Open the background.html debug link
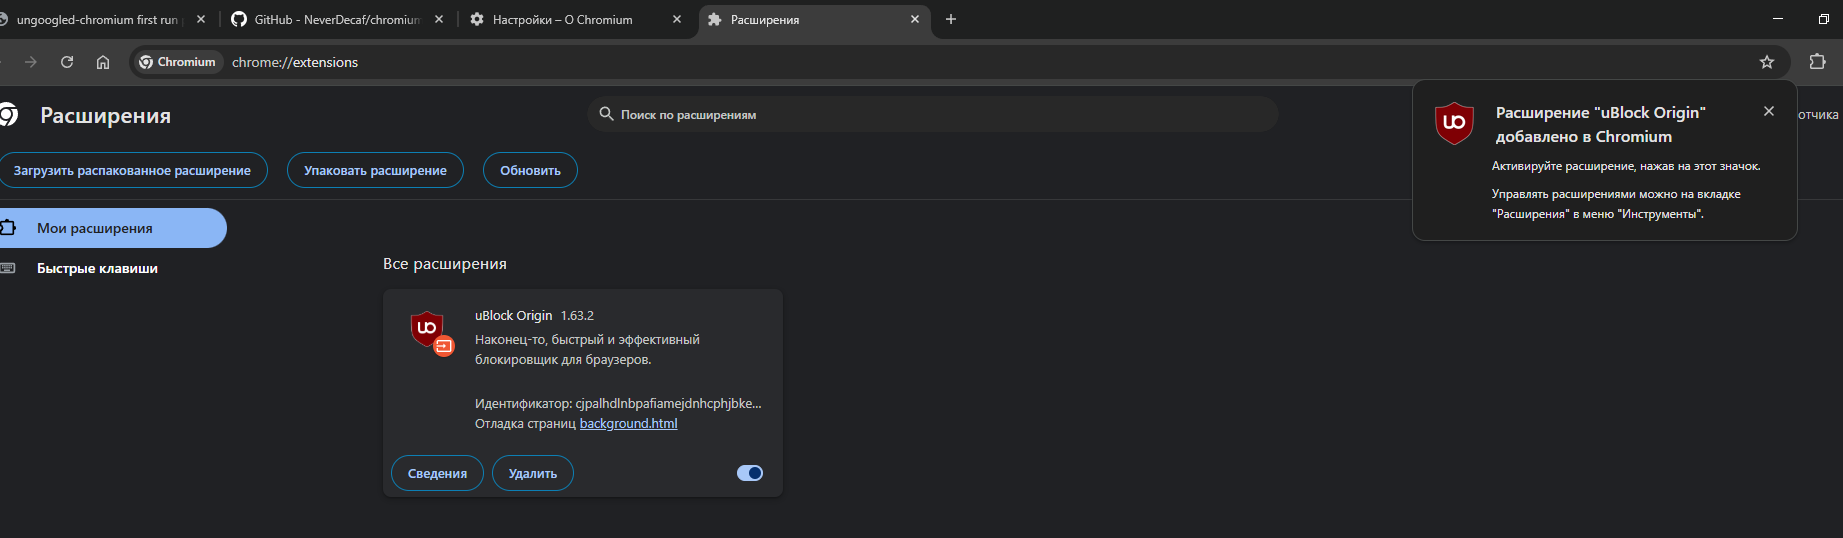Viewport: 1843px width, 538px height. pyautogui.click(x=628, y=423)
